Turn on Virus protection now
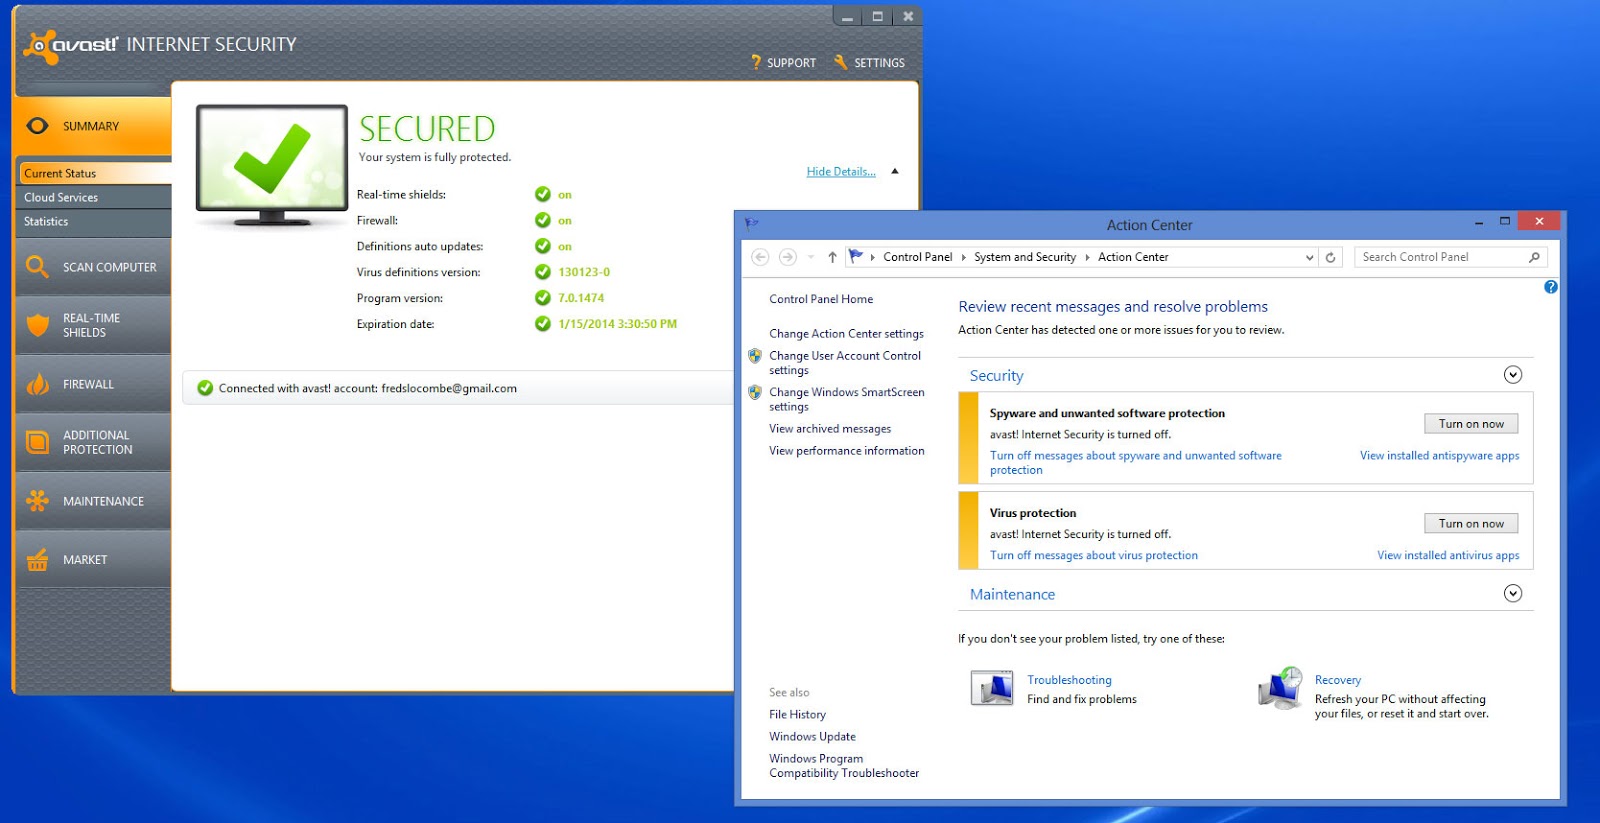 pyautogui.click(x=1471, y=524)
